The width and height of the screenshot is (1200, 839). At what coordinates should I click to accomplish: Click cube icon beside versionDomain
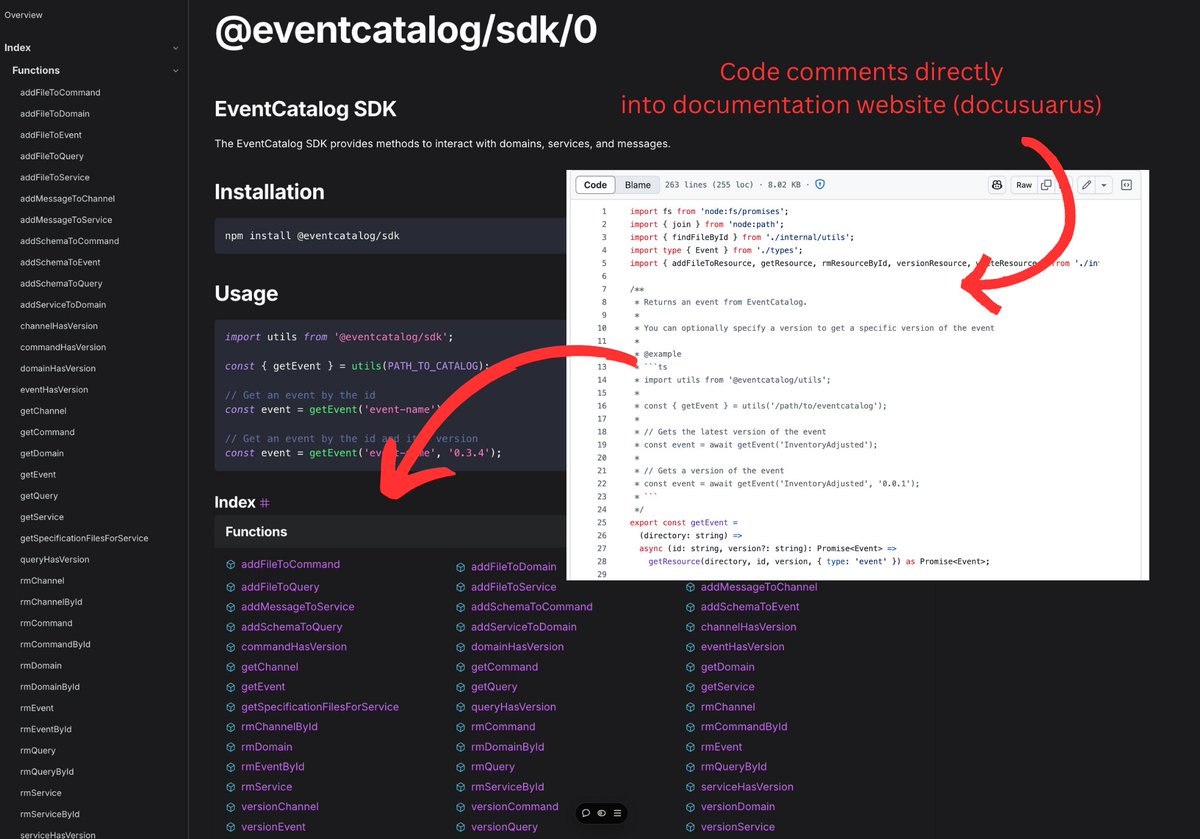pyautogui.click(x=691, y=807)
